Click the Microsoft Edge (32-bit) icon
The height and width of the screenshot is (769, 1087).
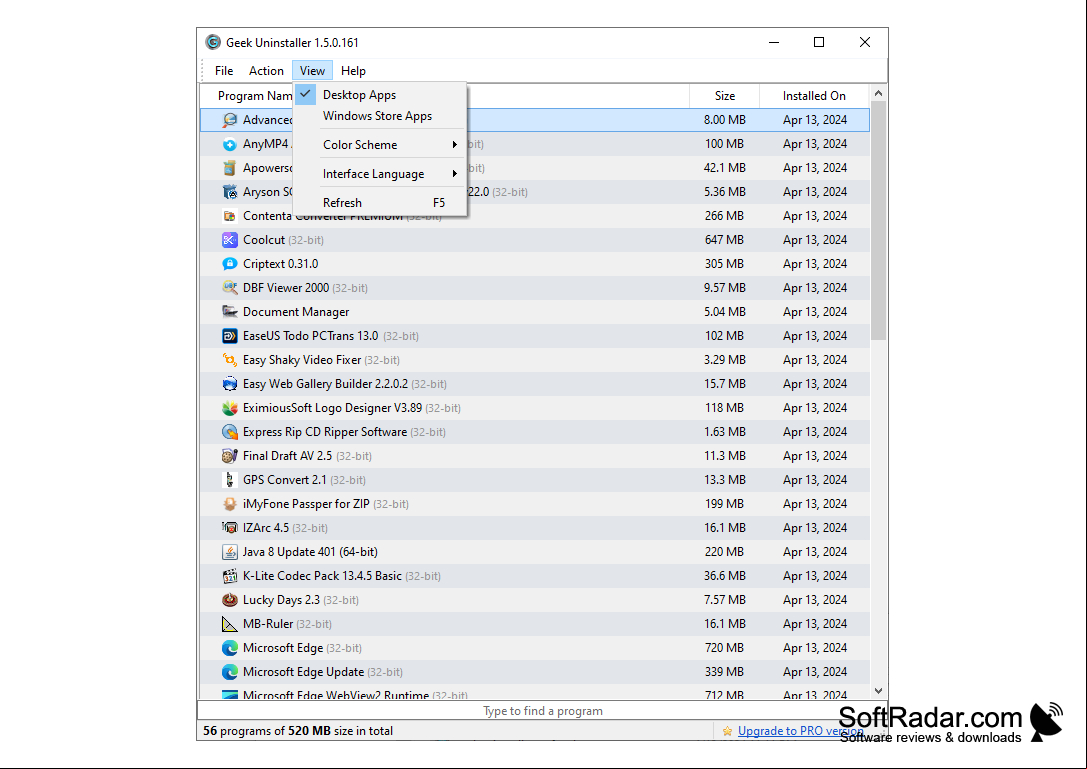(x=229, y=648)
